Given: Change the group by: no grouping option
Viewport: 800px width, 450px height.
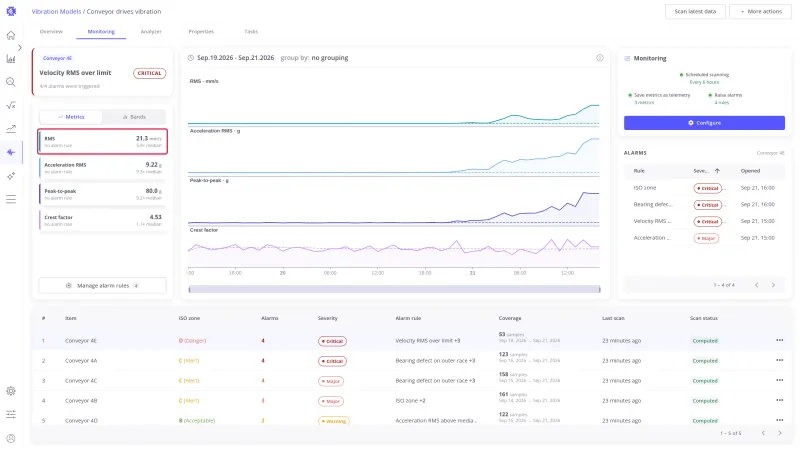Looking at the screenshot, I should 314,58.
